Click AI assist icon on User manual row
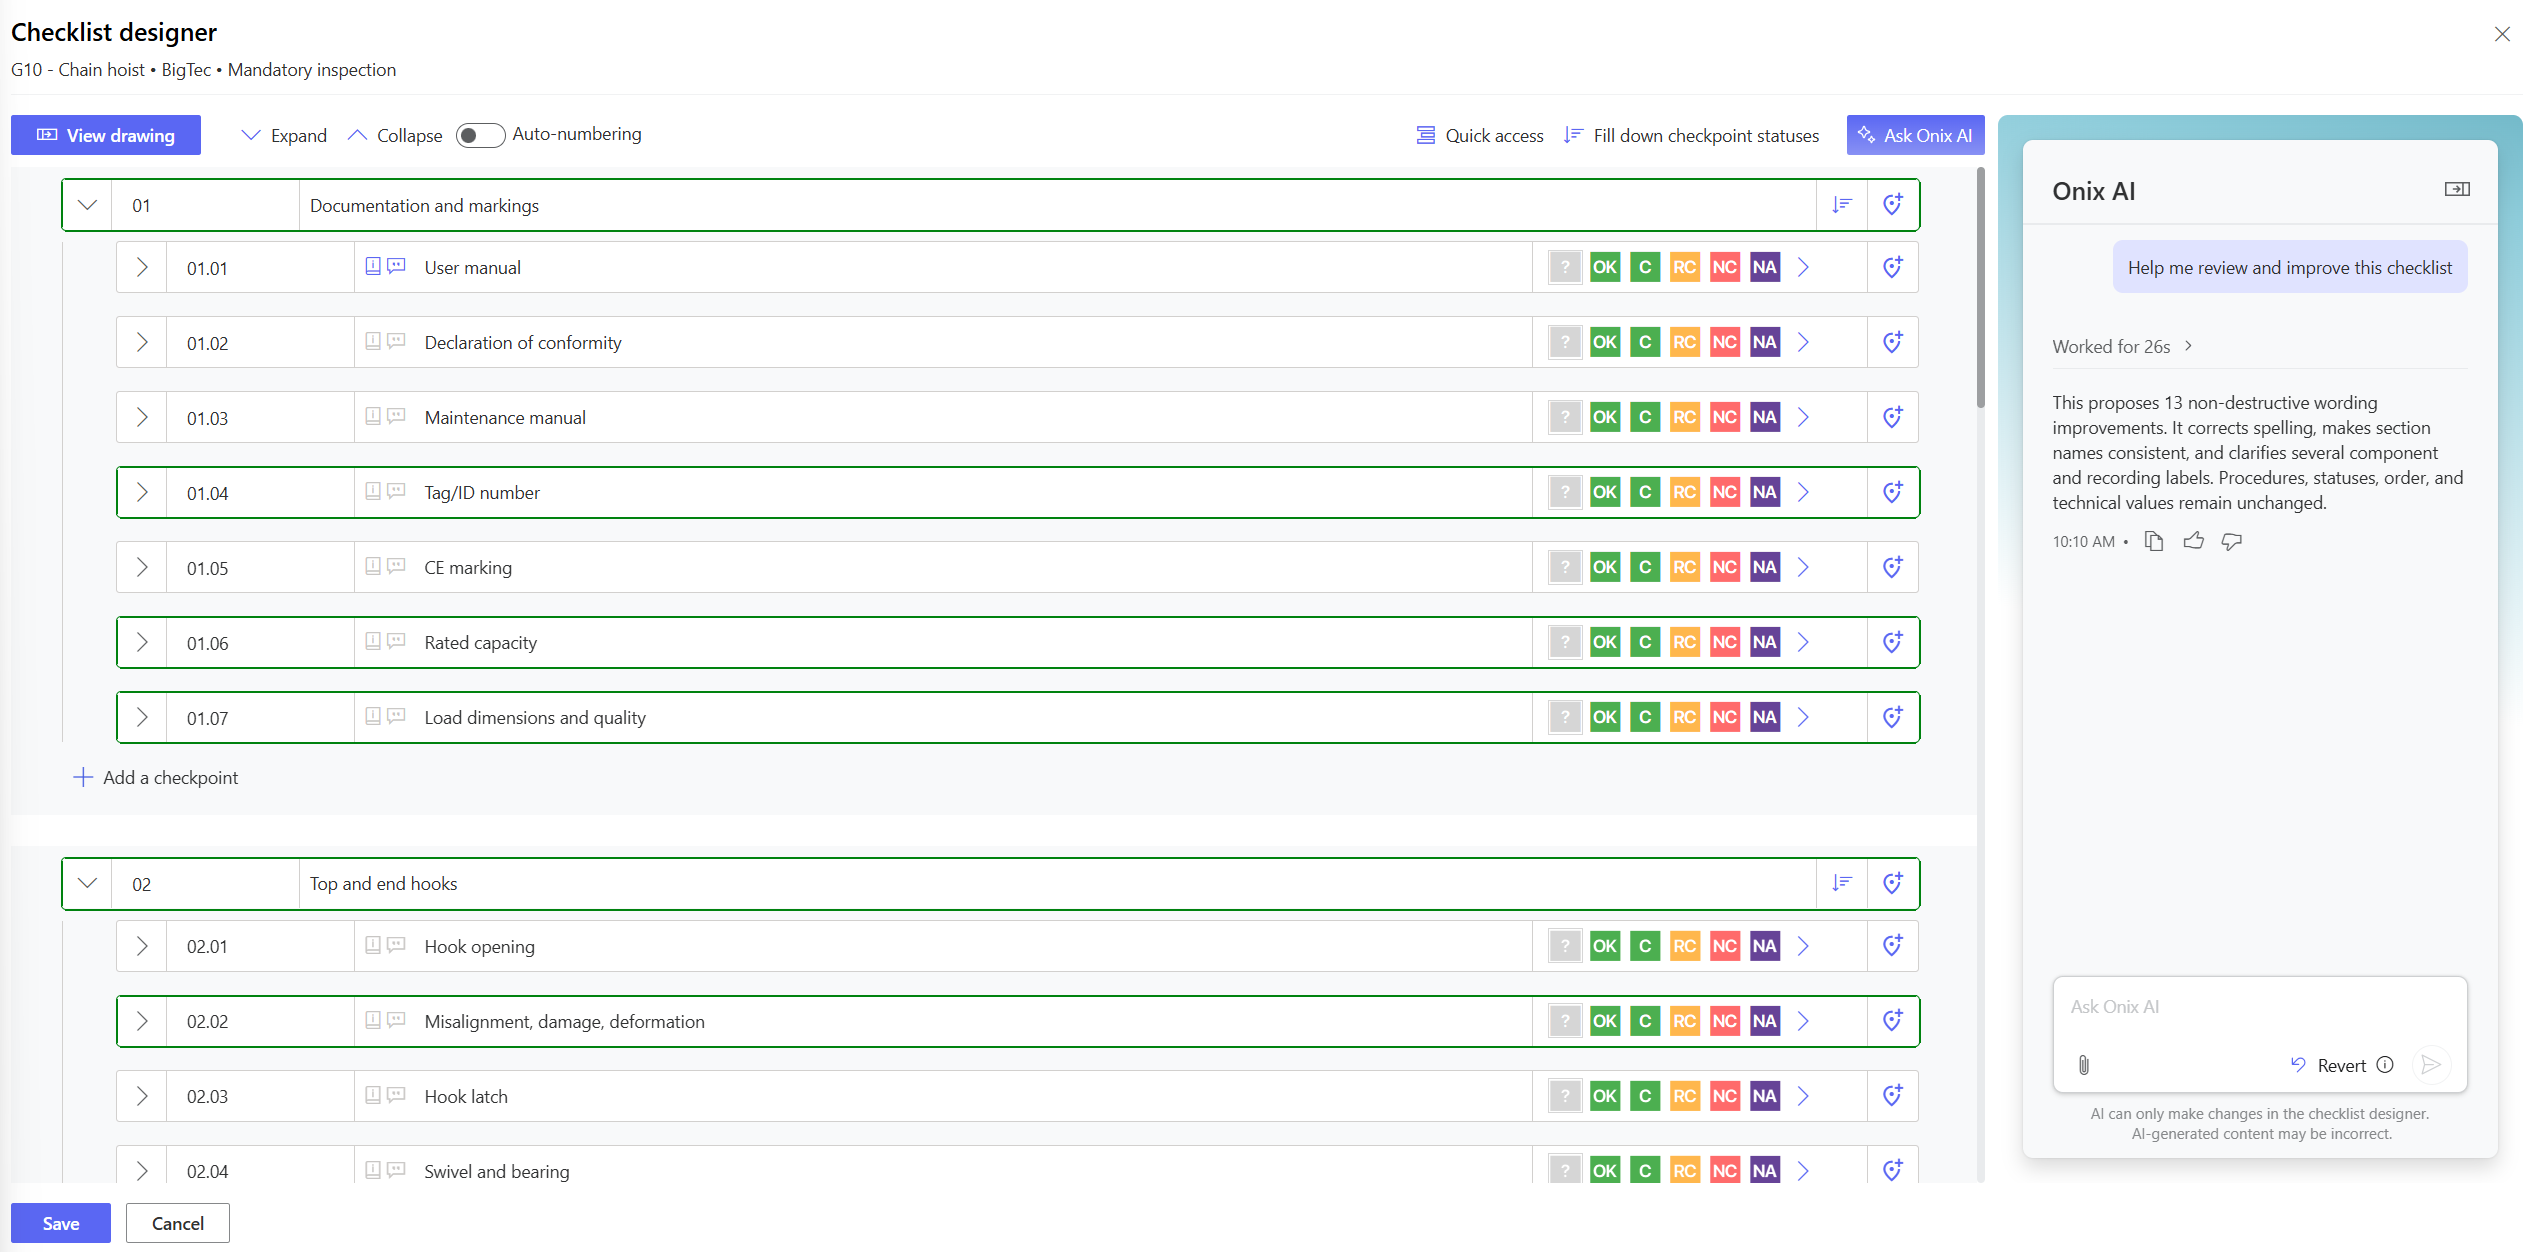Screen dimensions: 2532x1252 (x=1893, y=267)
